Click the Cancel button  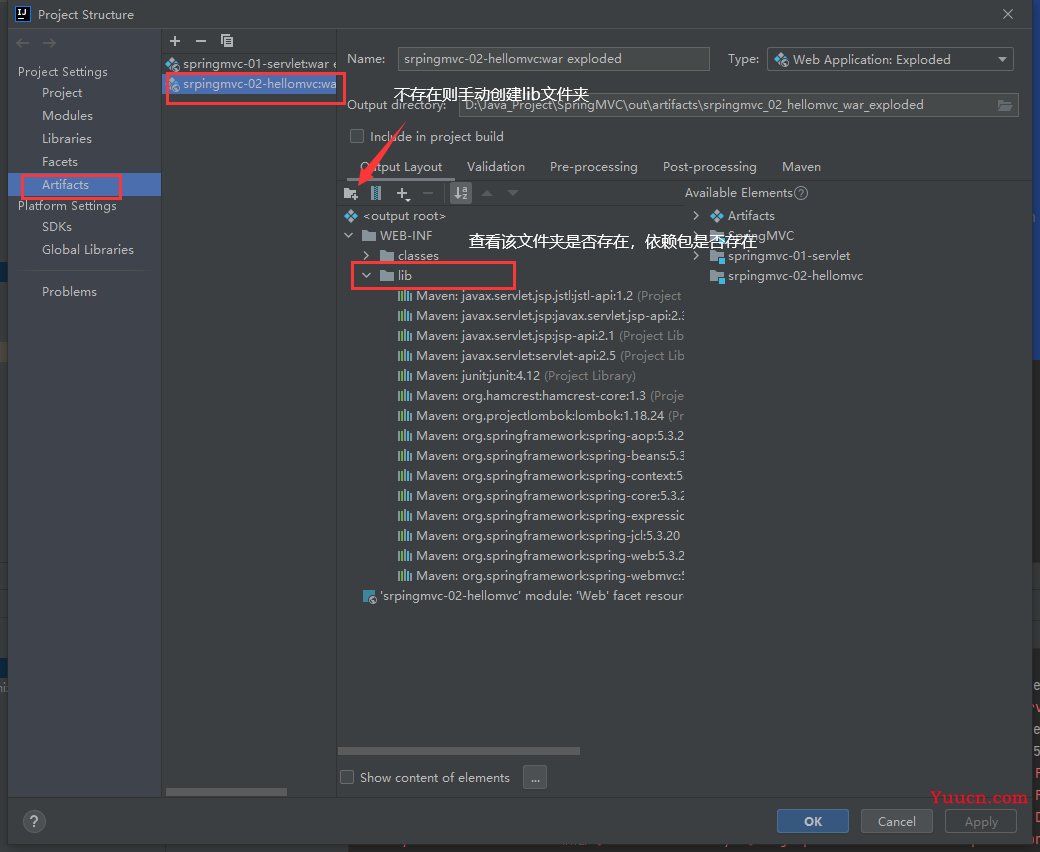(897, 822)
